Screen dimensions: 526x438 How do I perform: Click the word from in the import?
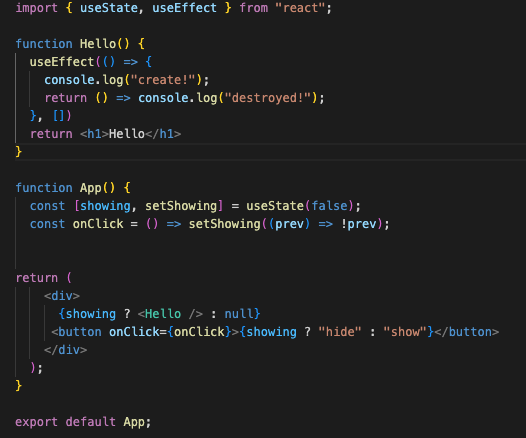254,8
